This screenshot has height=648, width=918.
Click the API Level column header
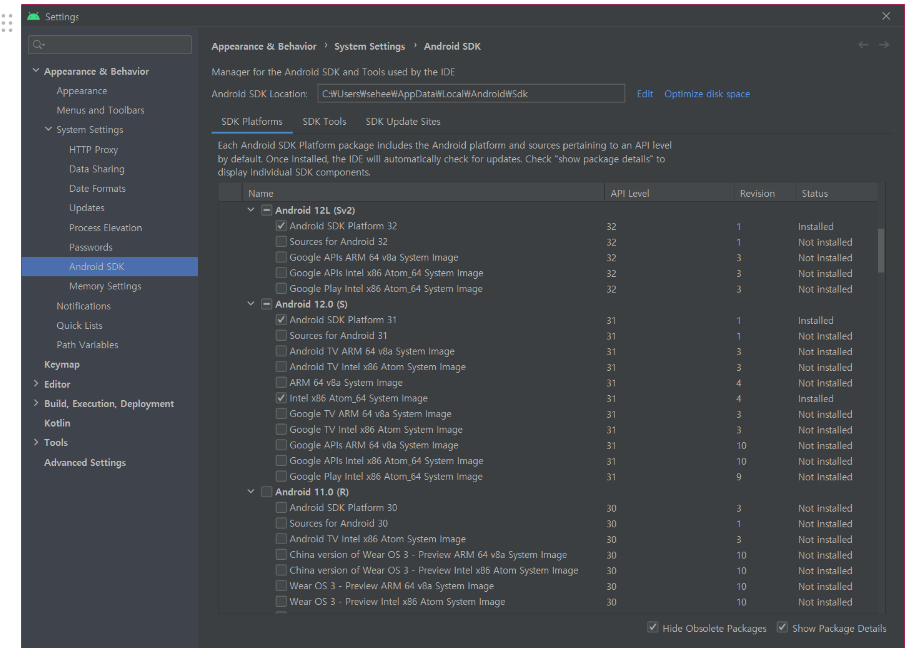pyautogui.click(x=669, y=193)
